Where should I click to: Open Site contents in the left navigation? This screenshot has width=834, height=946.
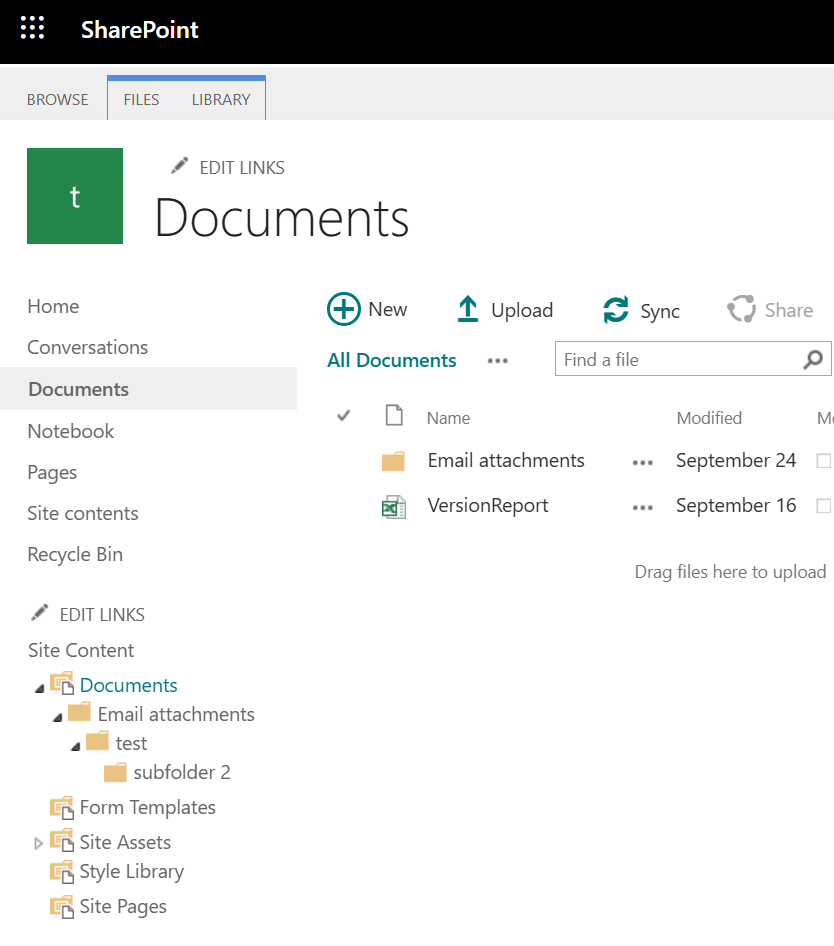click(83, 513)
